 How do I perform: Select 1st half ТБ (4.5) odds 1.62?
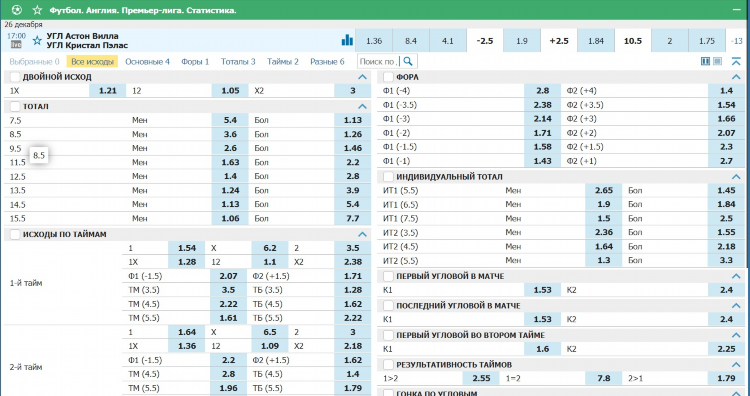point(353,304)
